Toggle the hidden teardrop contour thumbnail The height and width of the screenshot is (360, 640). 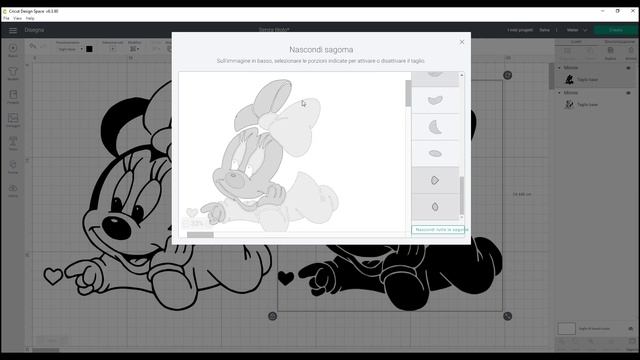pyautogui.click(x=435, y=207)
